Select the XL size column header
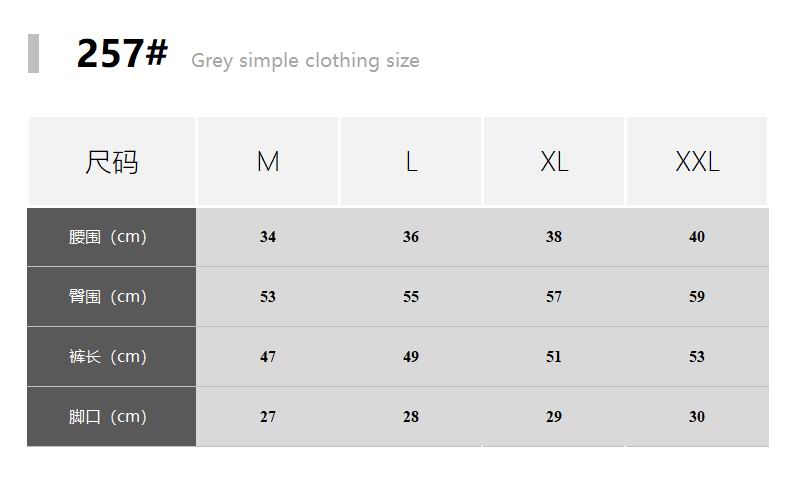The image size is (800, 487). (x=554, y=162)
